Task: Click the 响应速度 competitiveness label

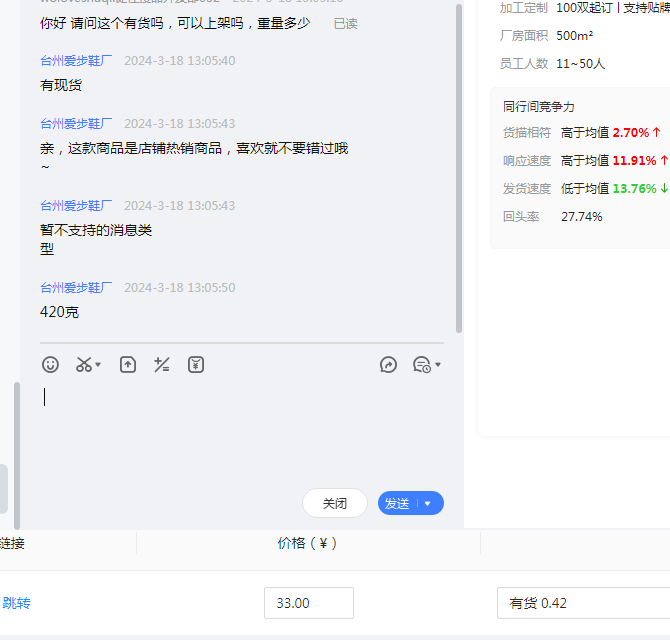Action: (x=526, y=160)
